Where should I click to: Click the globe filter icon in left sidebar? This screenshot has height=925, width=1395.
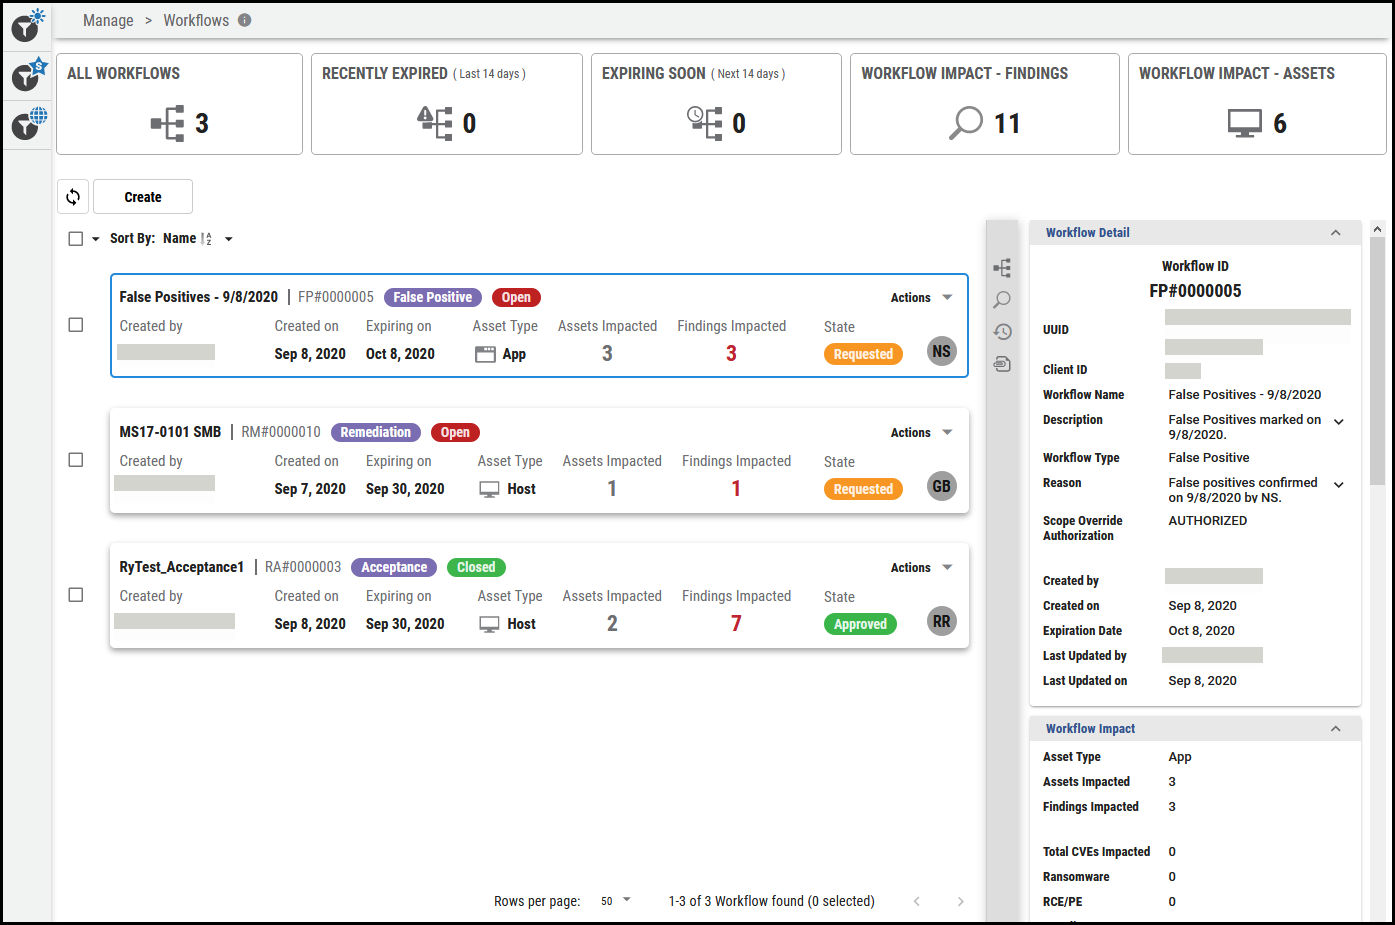click(x=24, y=124)
